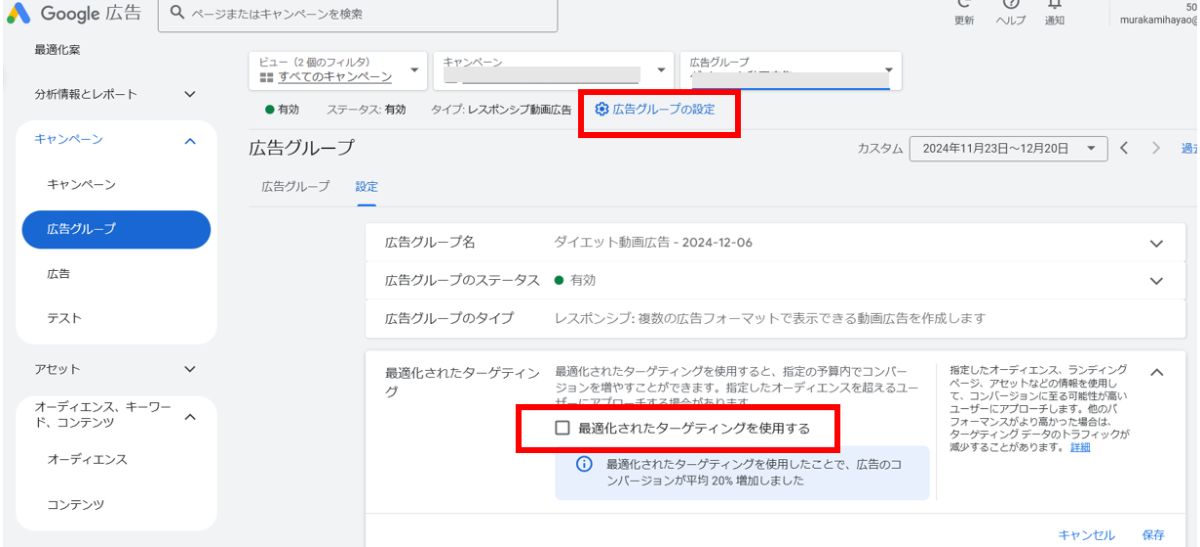Select 広告グループ in the sidebar
The height and width of the screenshot is (547, 1200).
click(x=115, y=229)
